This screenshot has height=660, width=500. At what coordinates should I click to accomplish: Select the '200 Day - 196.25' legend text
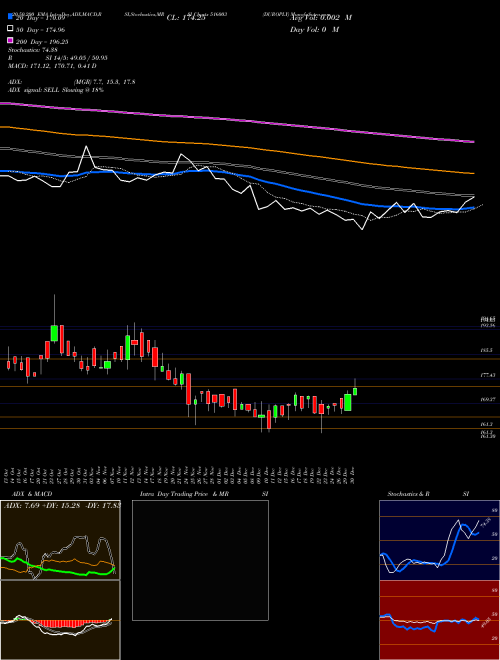[x=42, y=41]
